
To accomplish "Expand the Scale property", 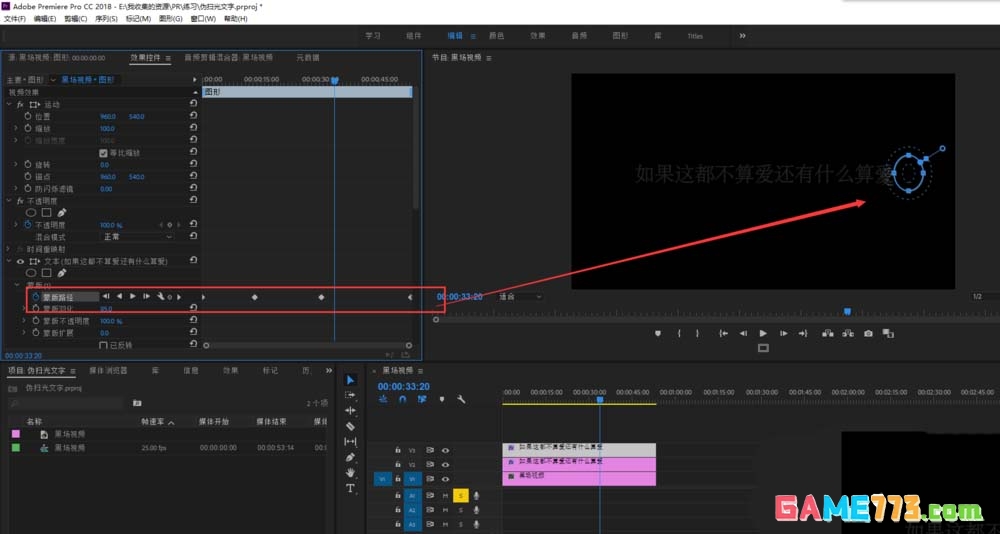I will tap(16, 128).
